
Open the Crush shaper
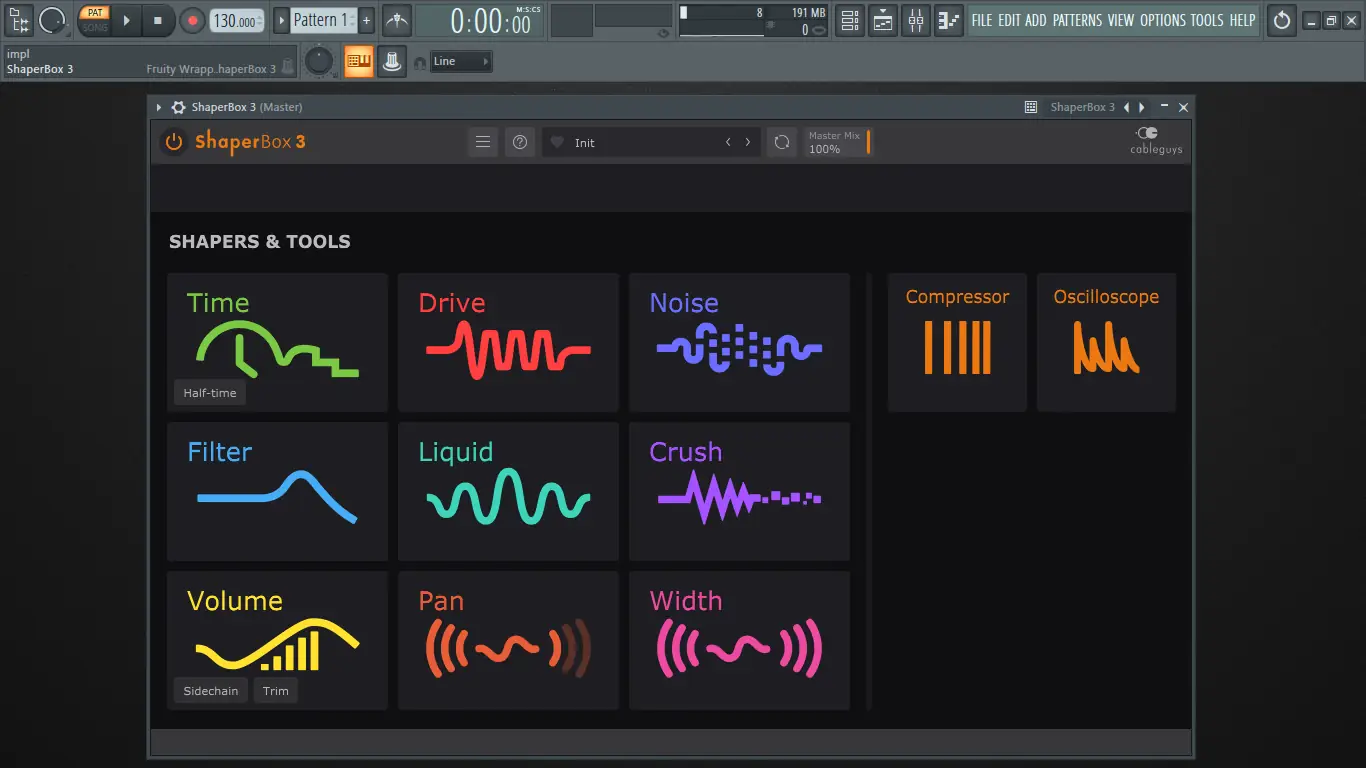pyautogui.click(x=739, y=491)
